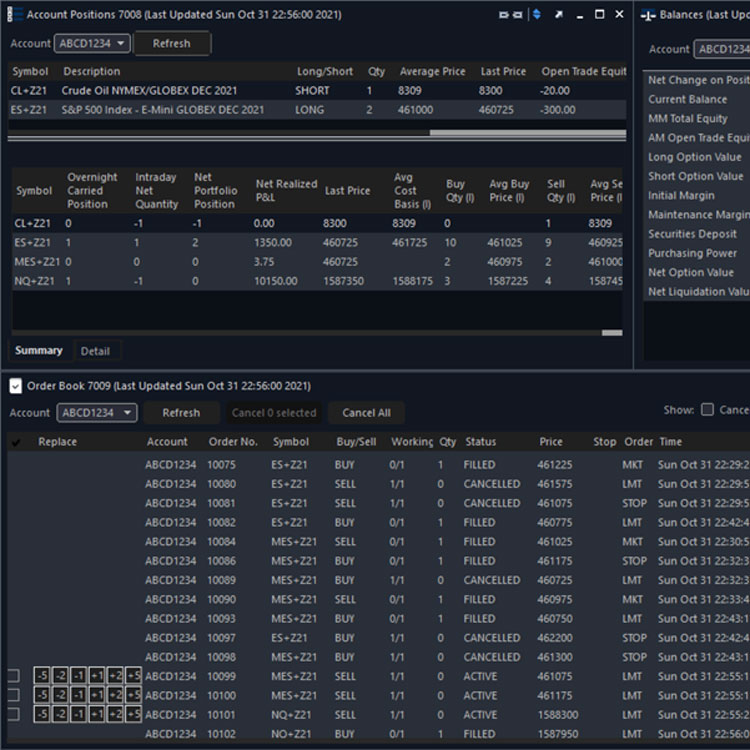Screen dimensions: 750x750
Task: Click the Buy/Sell column header
Action: (x=356, y=441)
